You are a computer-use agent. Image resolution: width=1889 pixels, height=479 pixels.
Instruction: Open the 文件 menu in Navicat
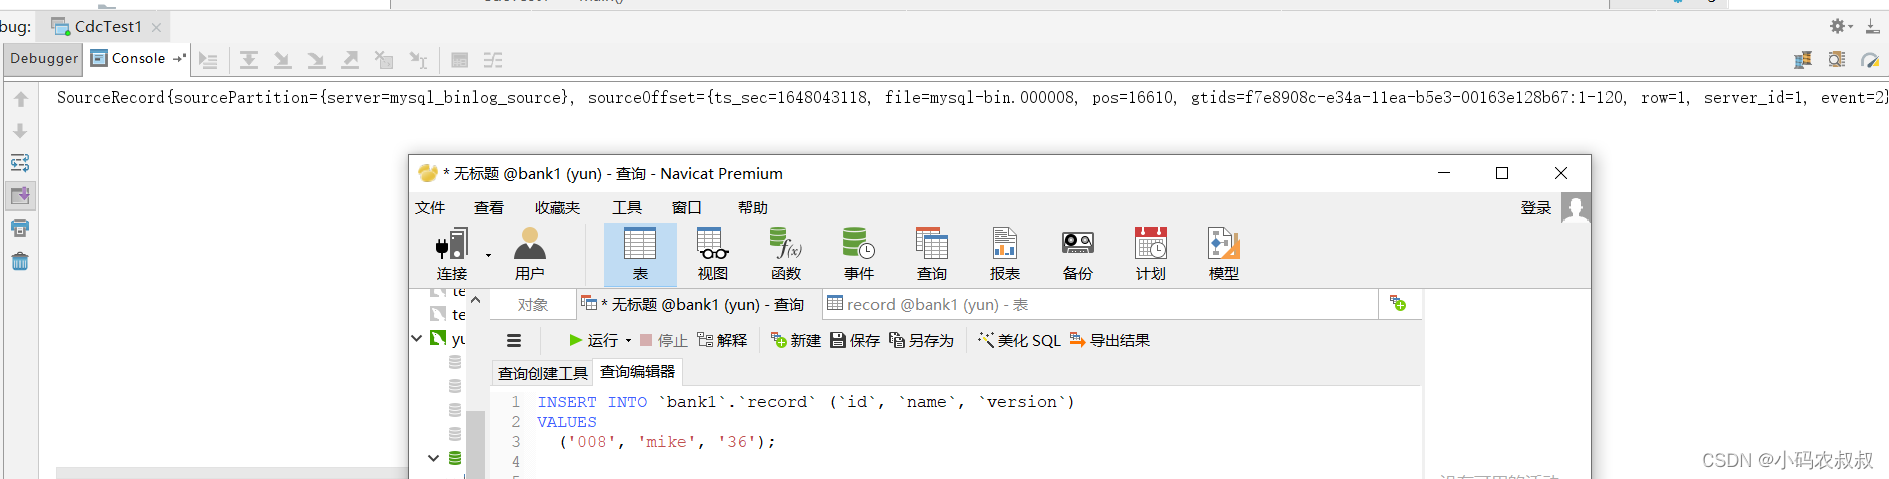pyautogui.click(x=430, y=208)
